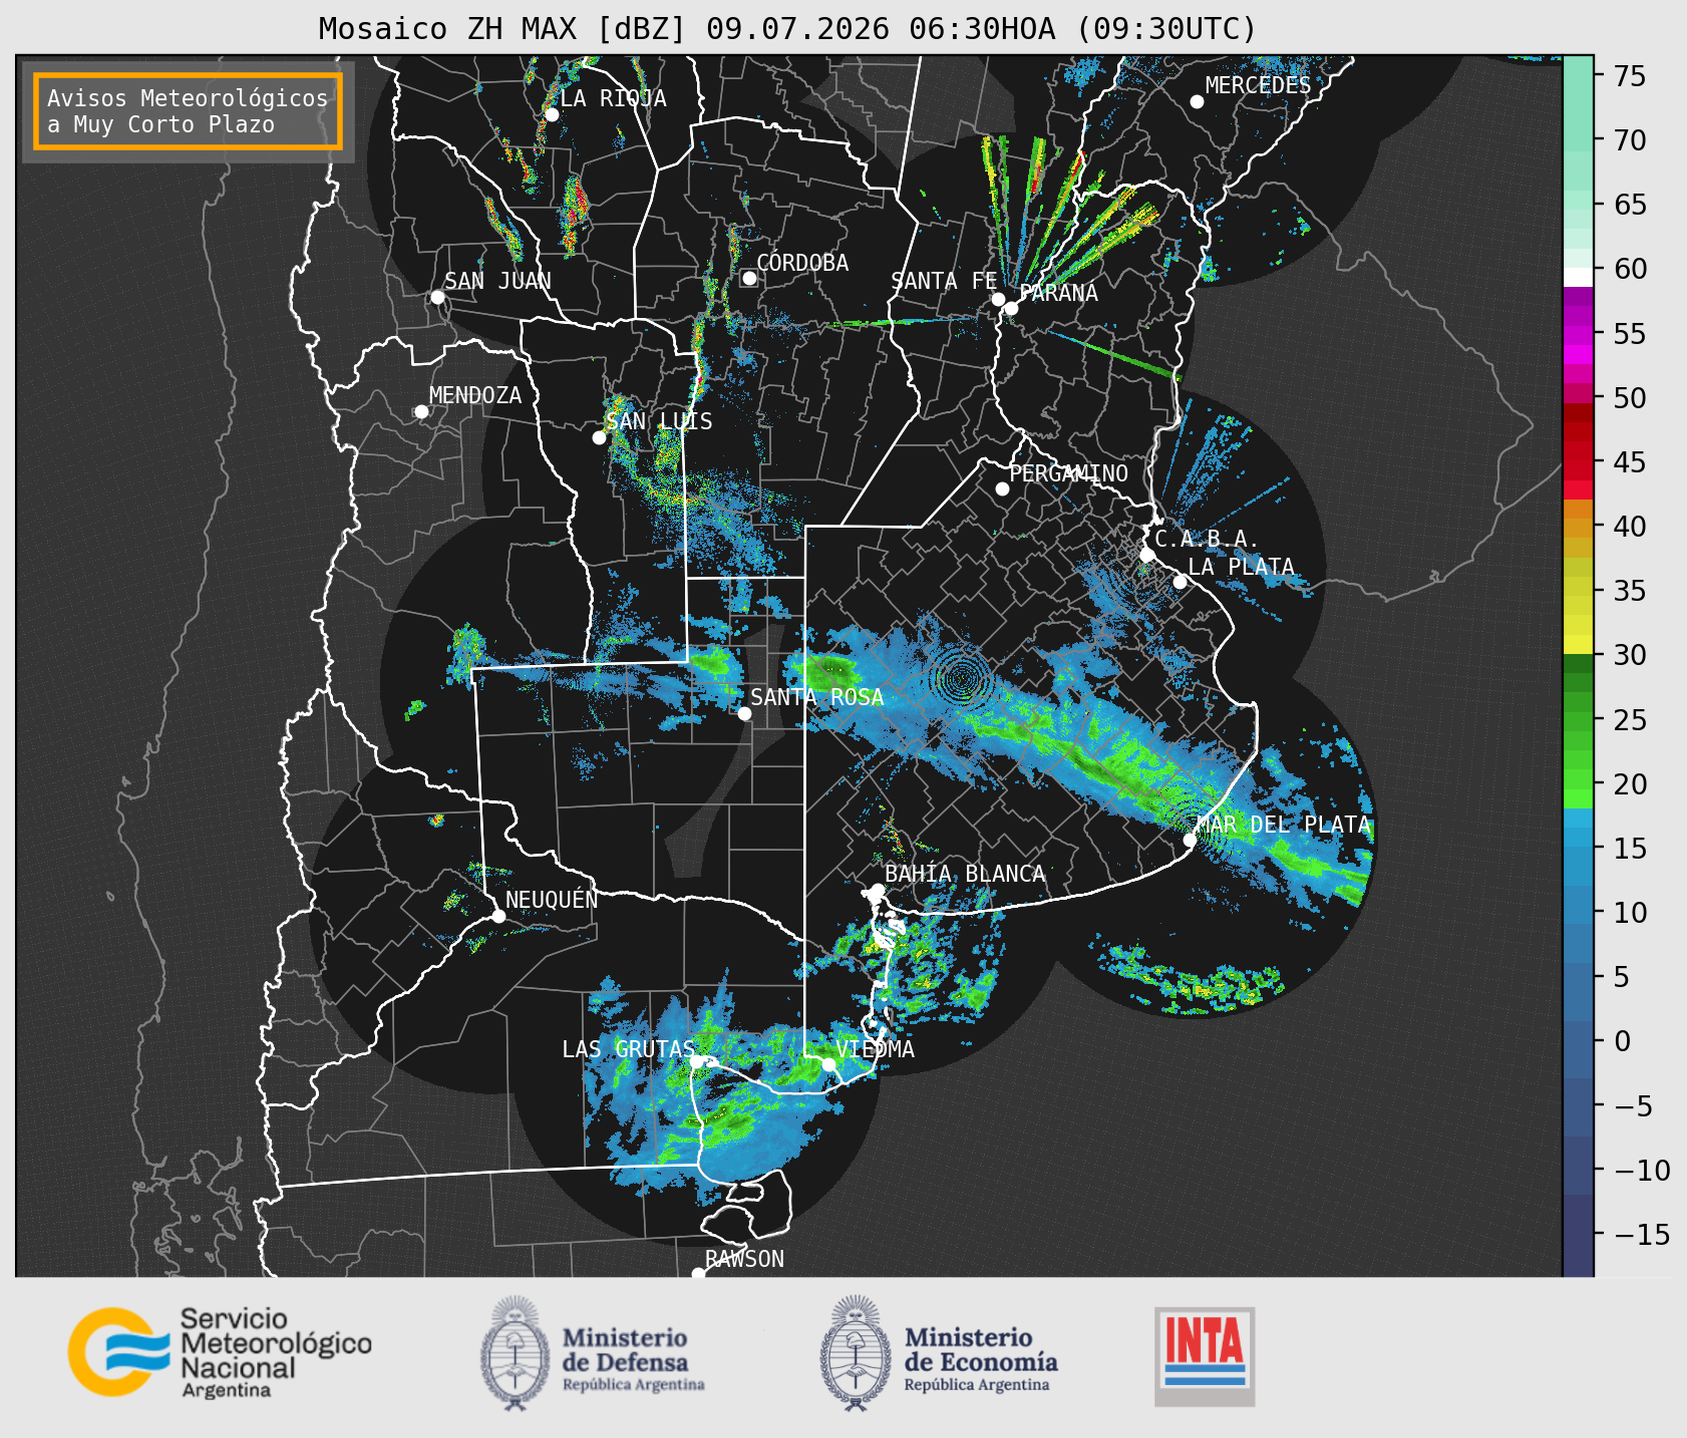
Task: Click the La Rioja city label
Action: (613, 98)
